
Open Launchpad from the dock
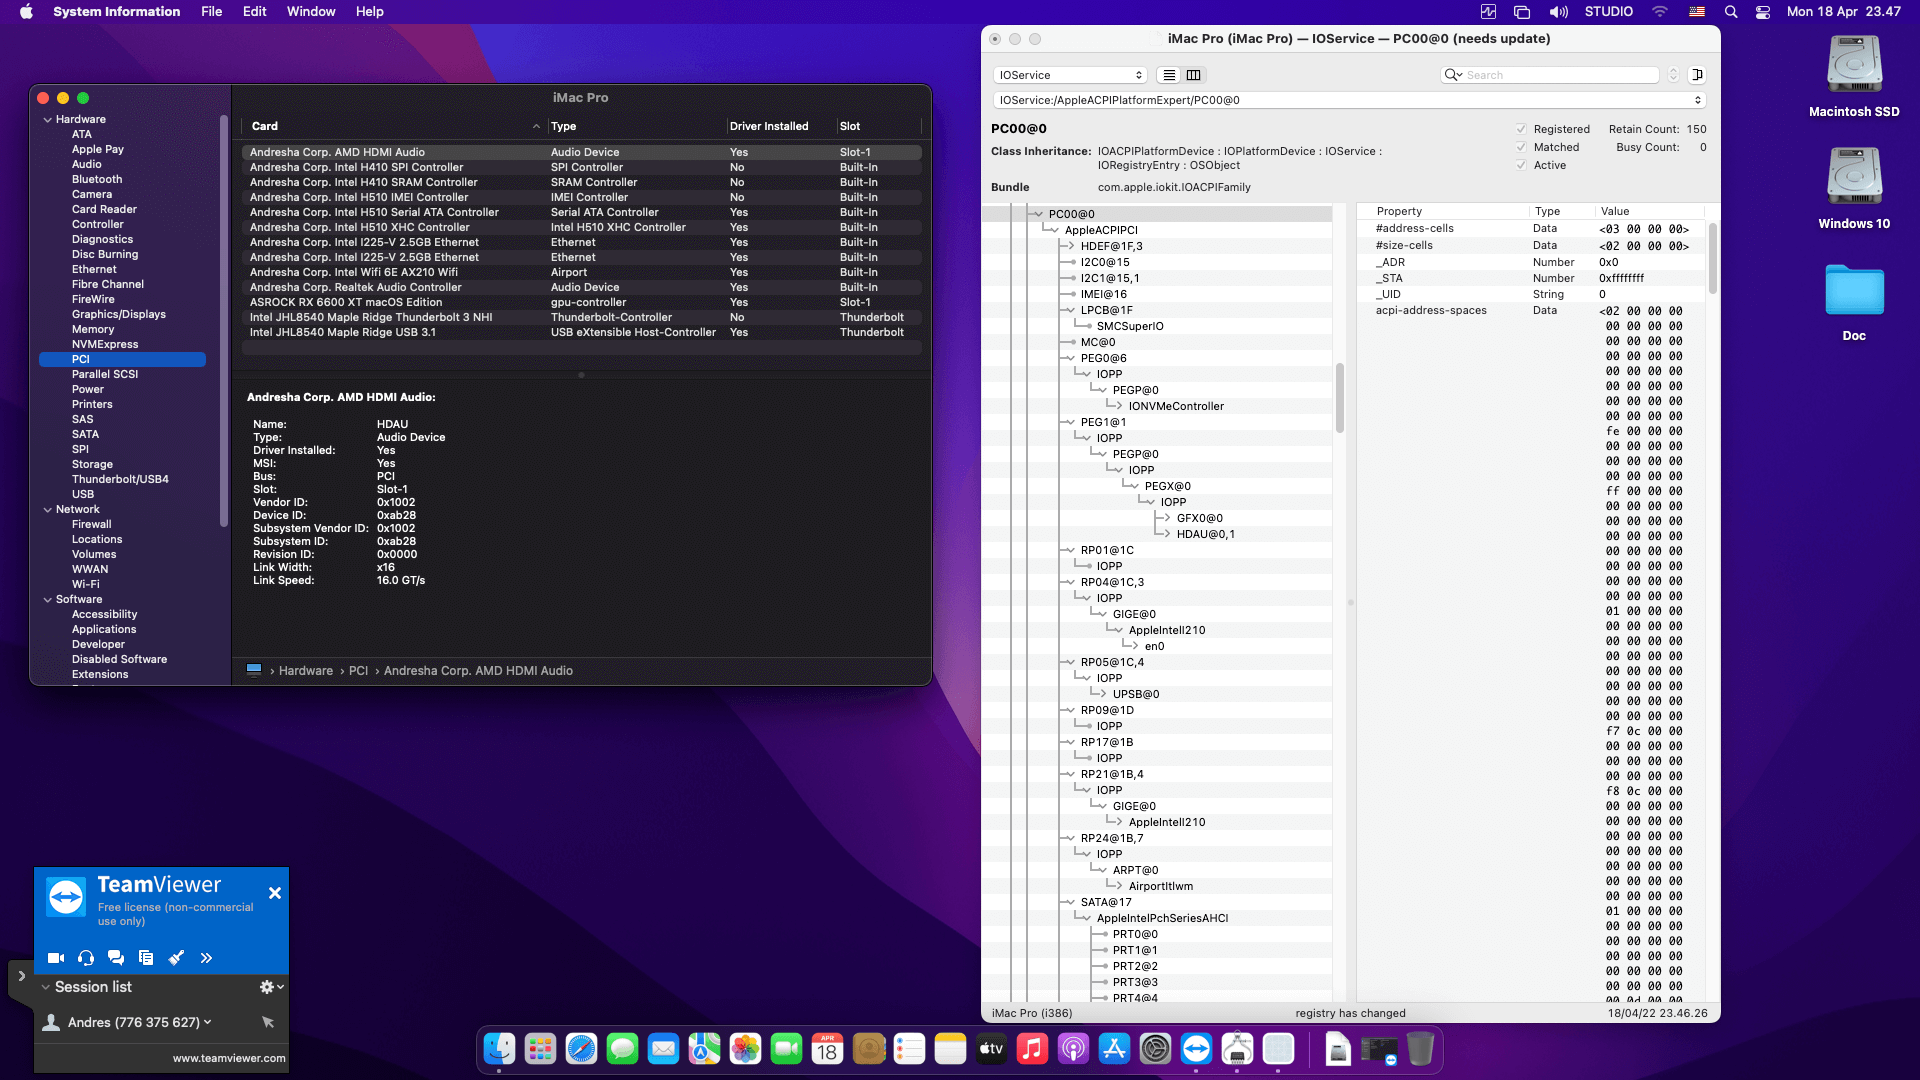540,1049
